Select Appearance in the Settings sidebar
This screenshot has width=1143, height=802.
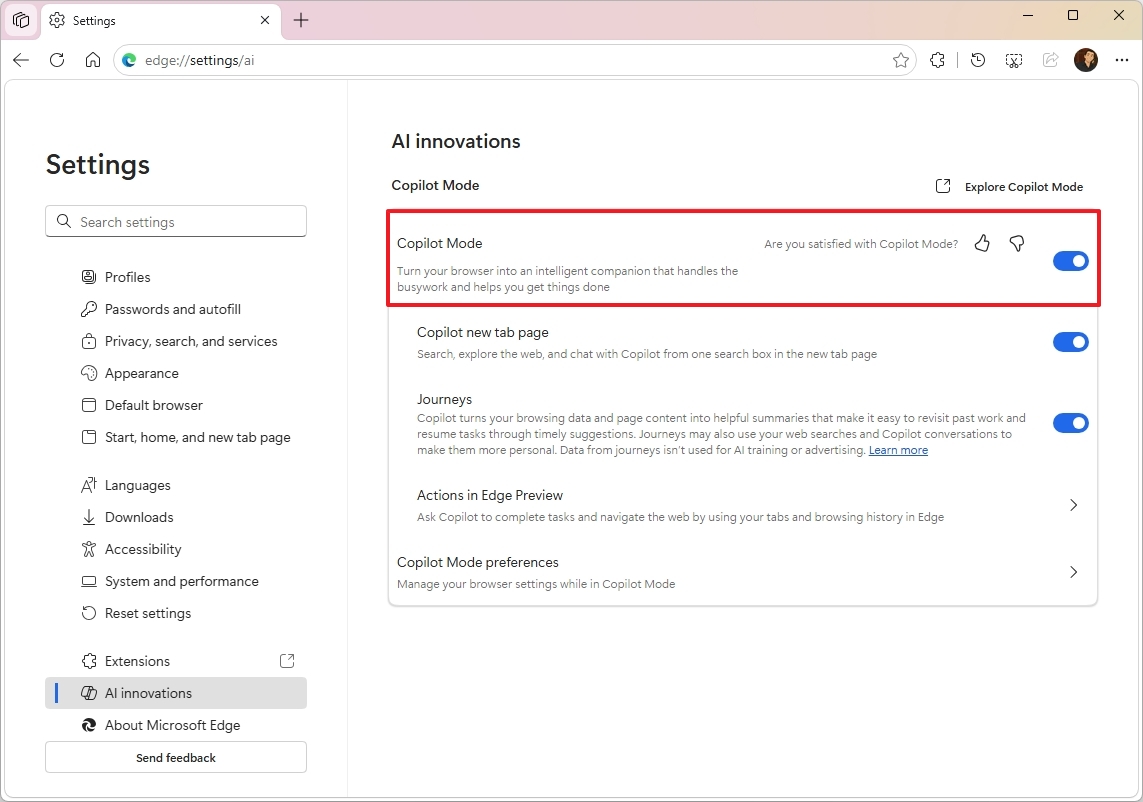tap(141, 373)
